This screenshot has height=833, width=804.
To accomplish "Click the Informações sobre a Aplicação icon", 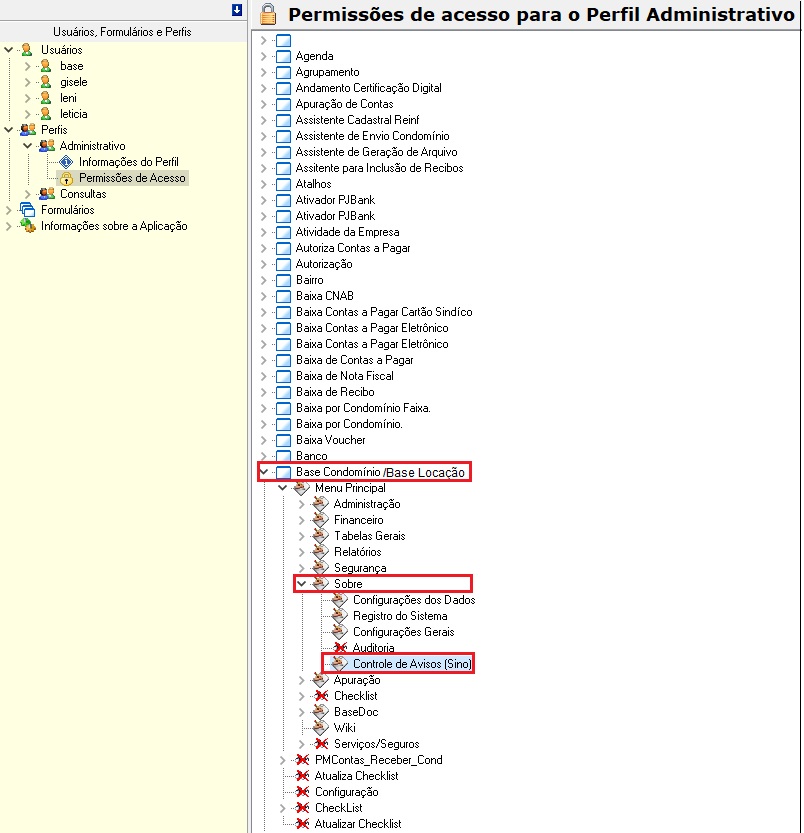I will [27, 226].
